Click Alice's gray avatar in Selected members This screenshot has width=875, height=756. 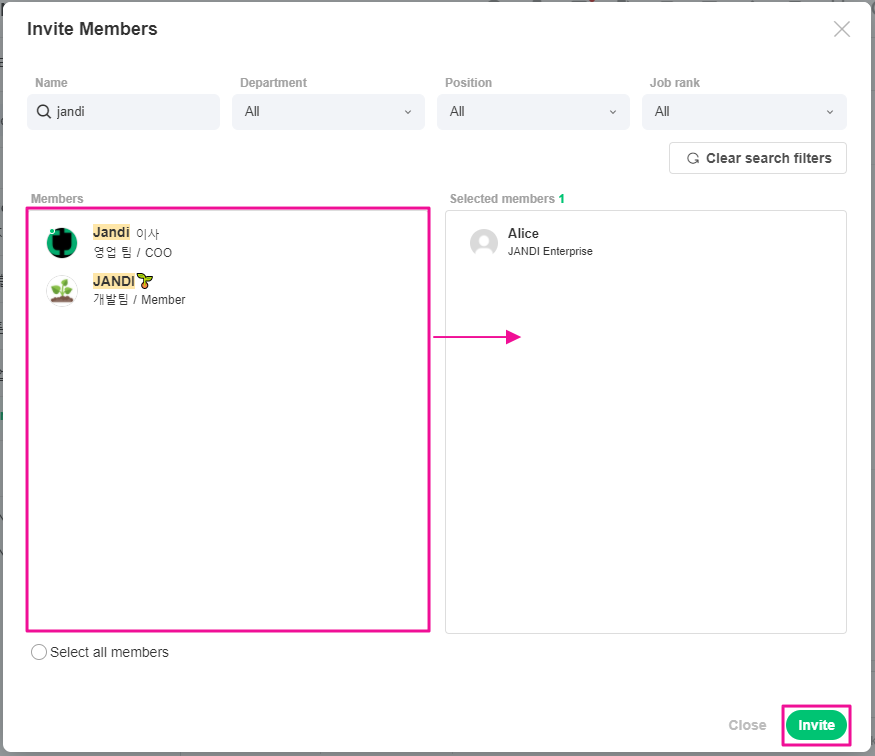(x=484, y=243)
